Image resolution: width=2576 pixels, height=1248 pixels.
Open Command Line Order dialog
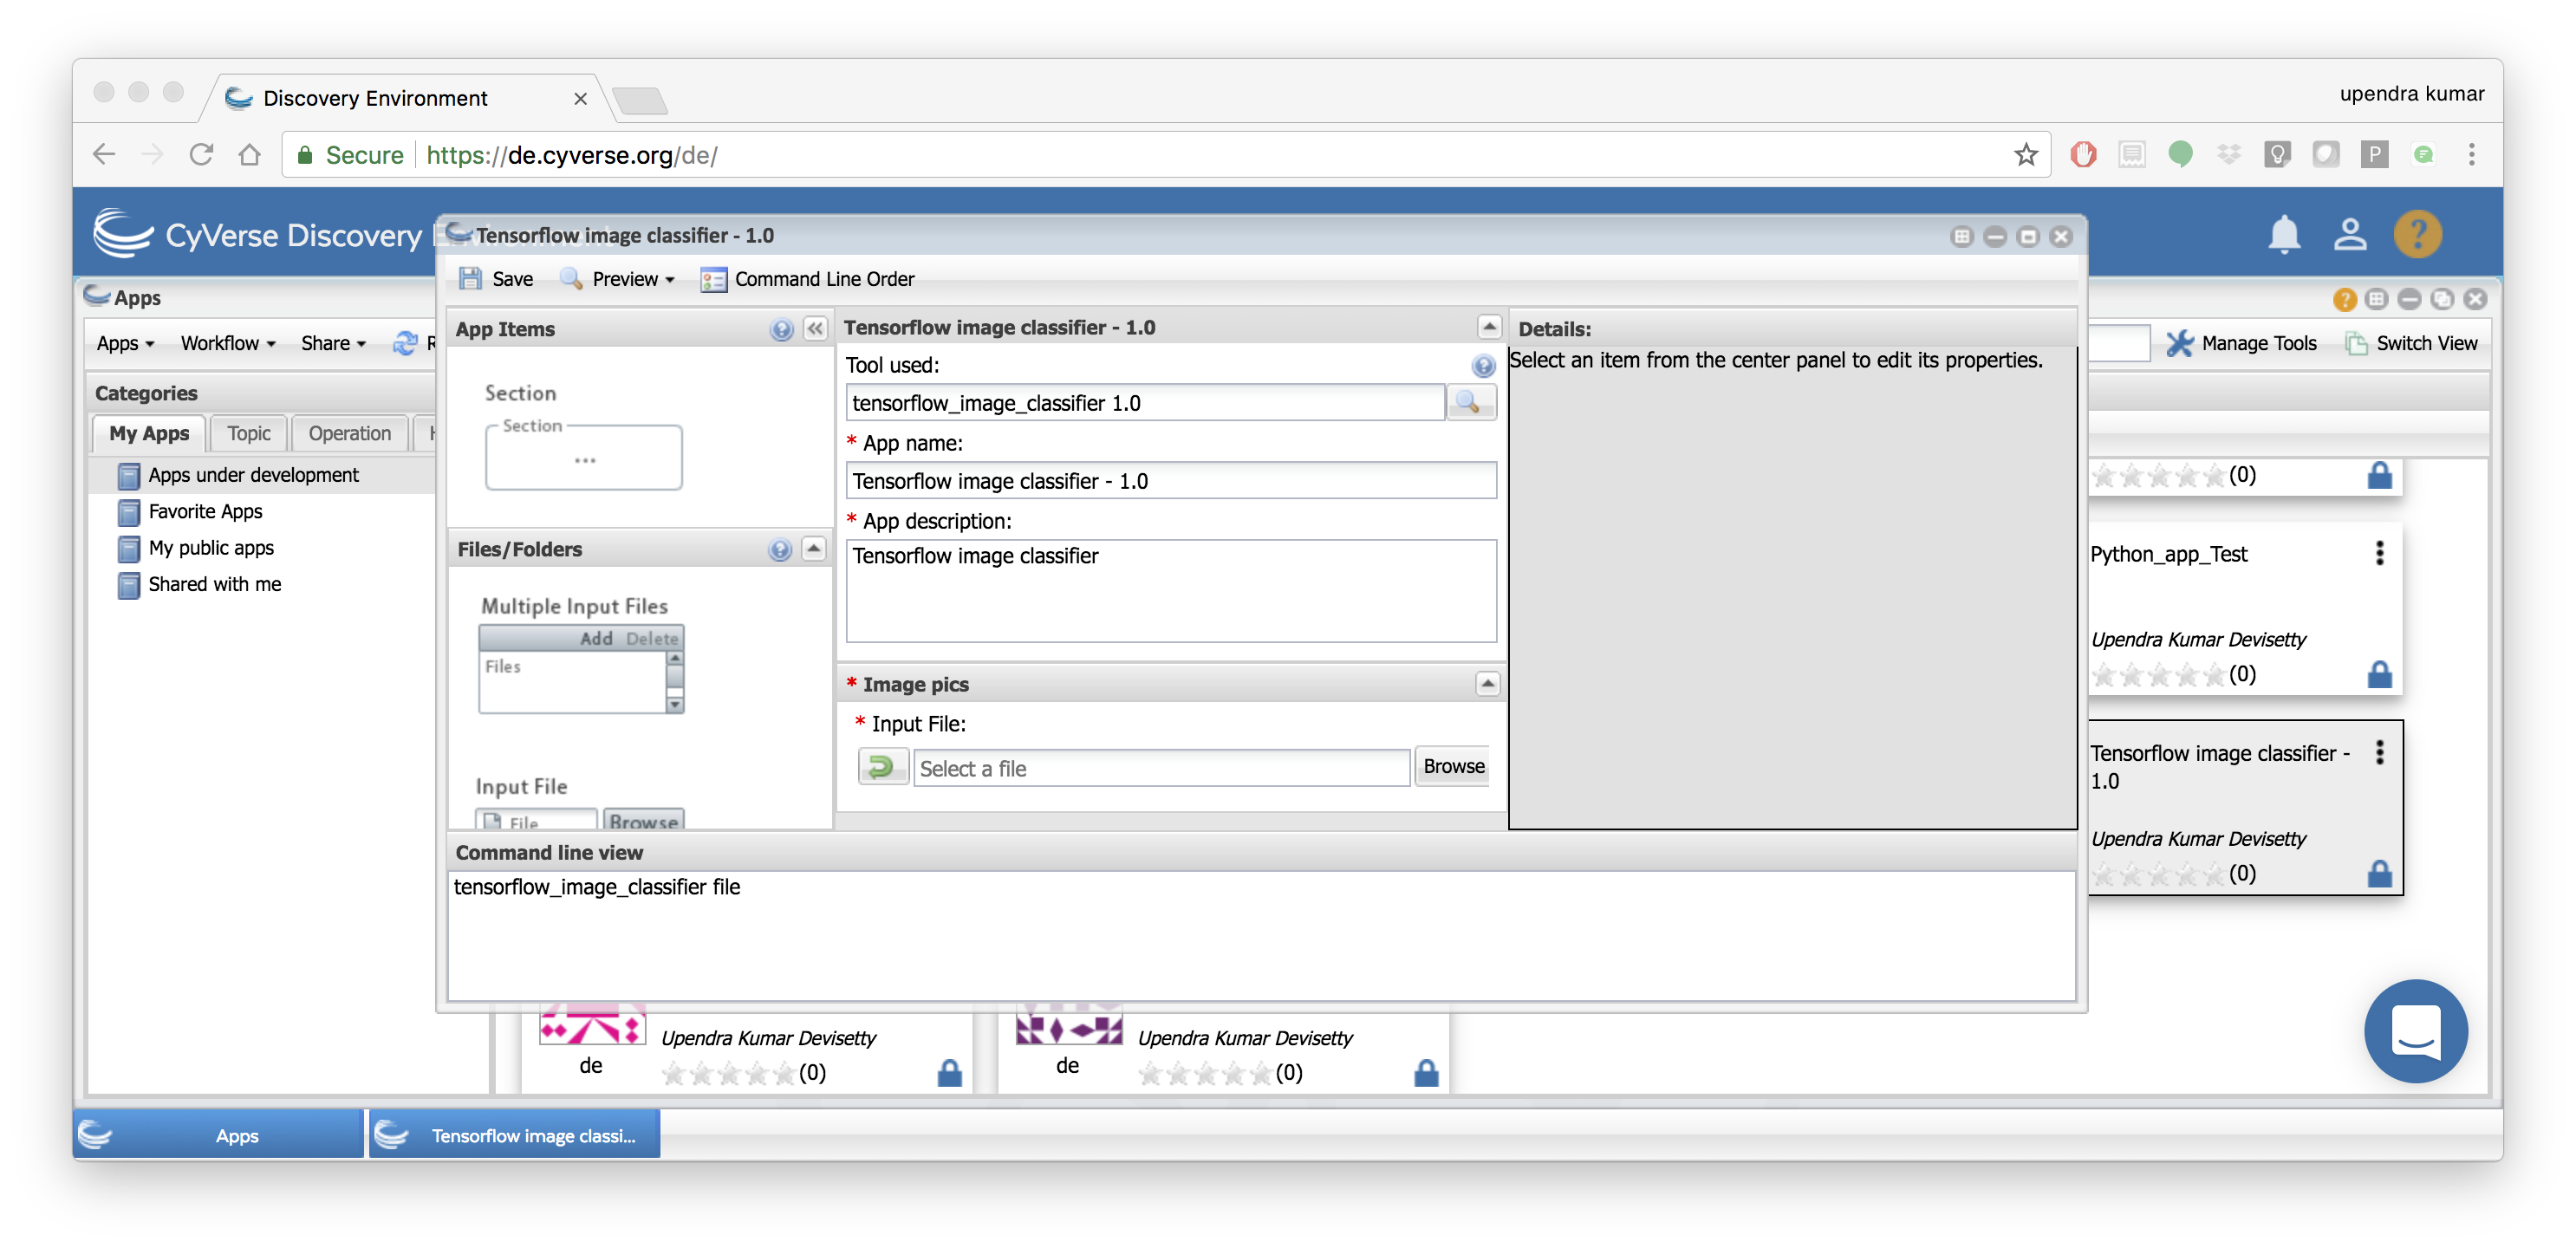coord(807,279)
